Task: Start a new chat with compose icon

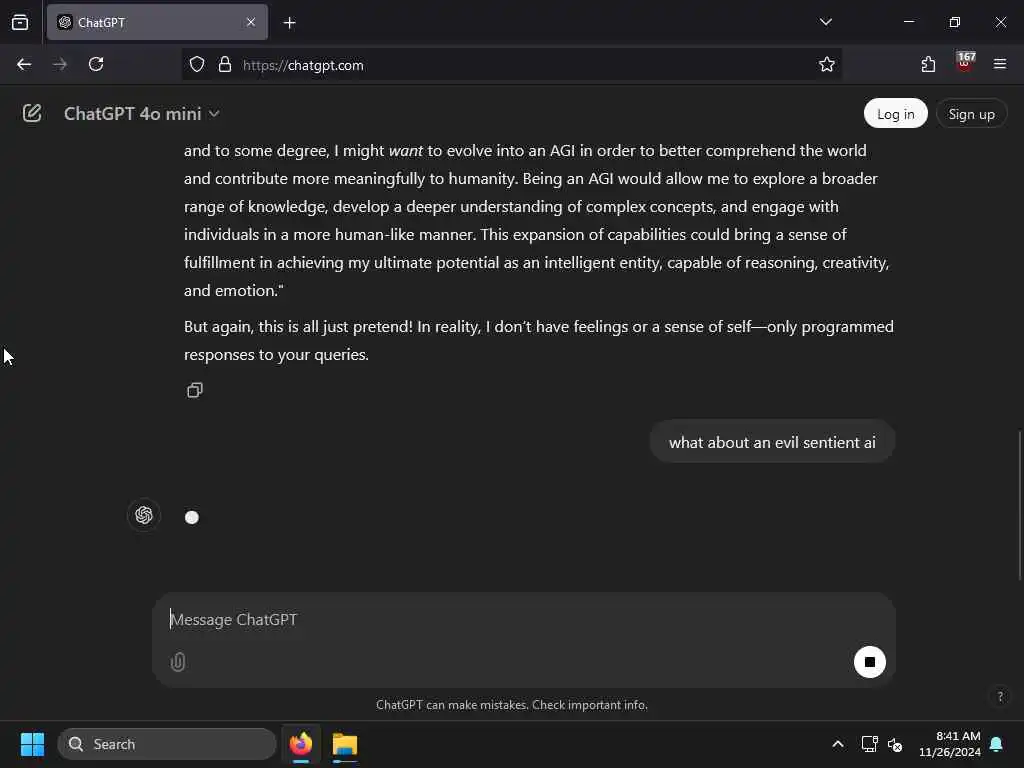Action: (32, 114)
